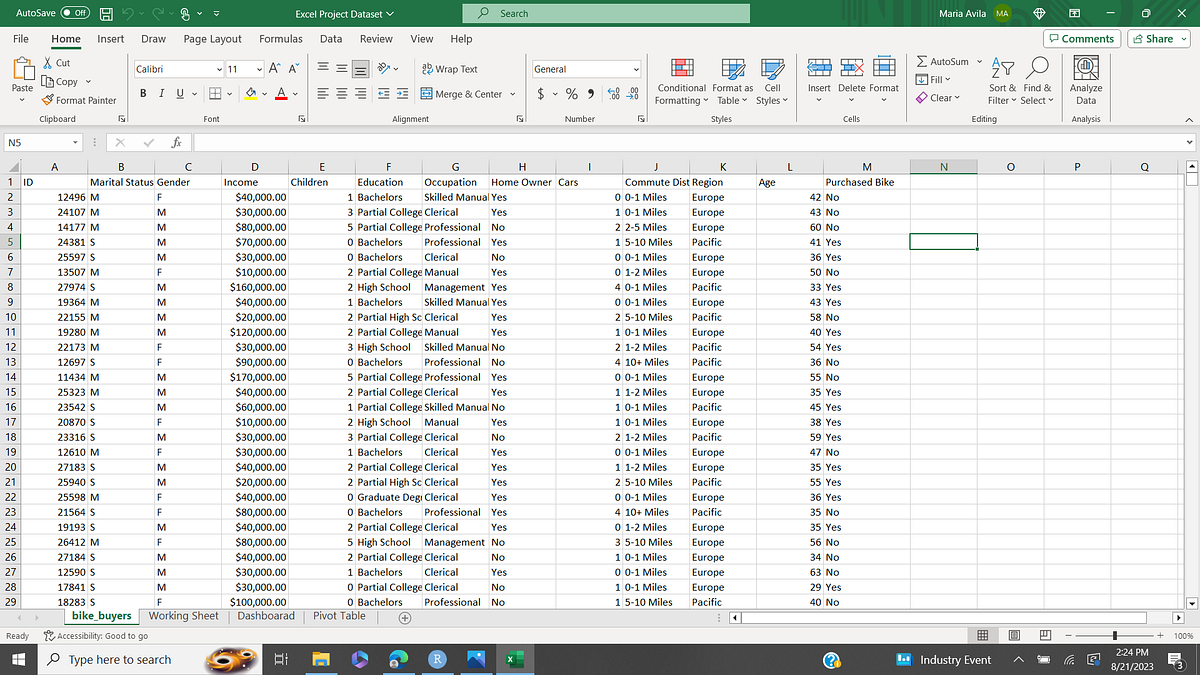The width and height of the screenshot is (1200, 675).
Task: Click the Paste clipboard icon
Action: point(22,68)
